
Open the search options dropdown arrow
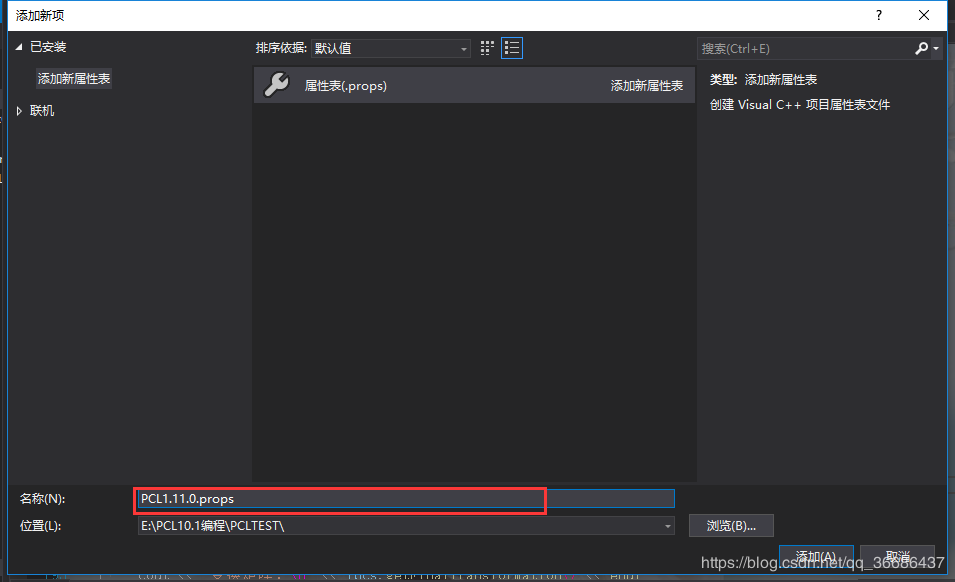click(x=936, y=47)
